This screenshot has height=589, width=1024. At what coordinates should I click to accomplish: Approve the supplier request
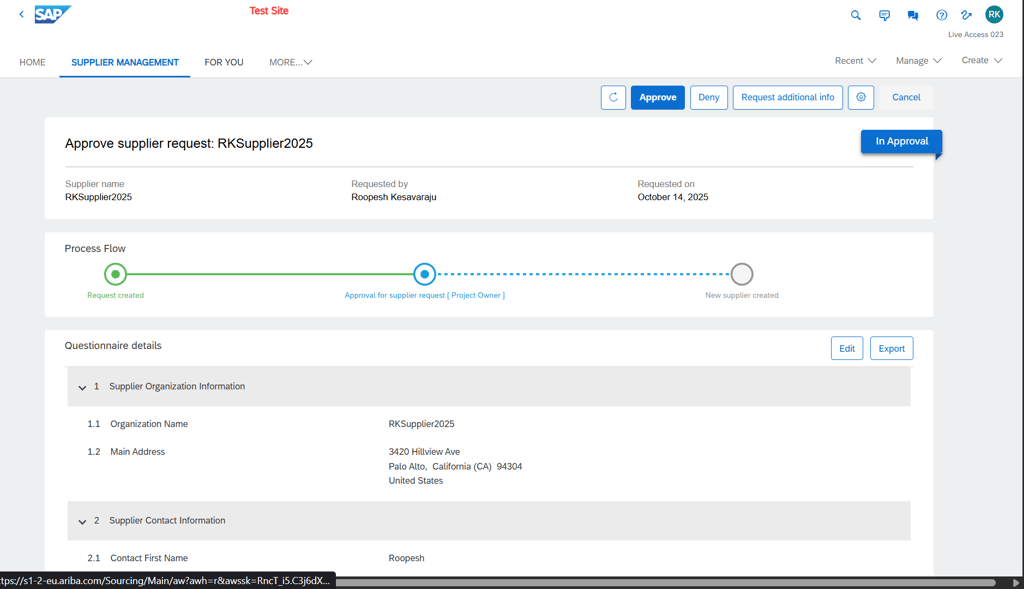coord(658,97)
